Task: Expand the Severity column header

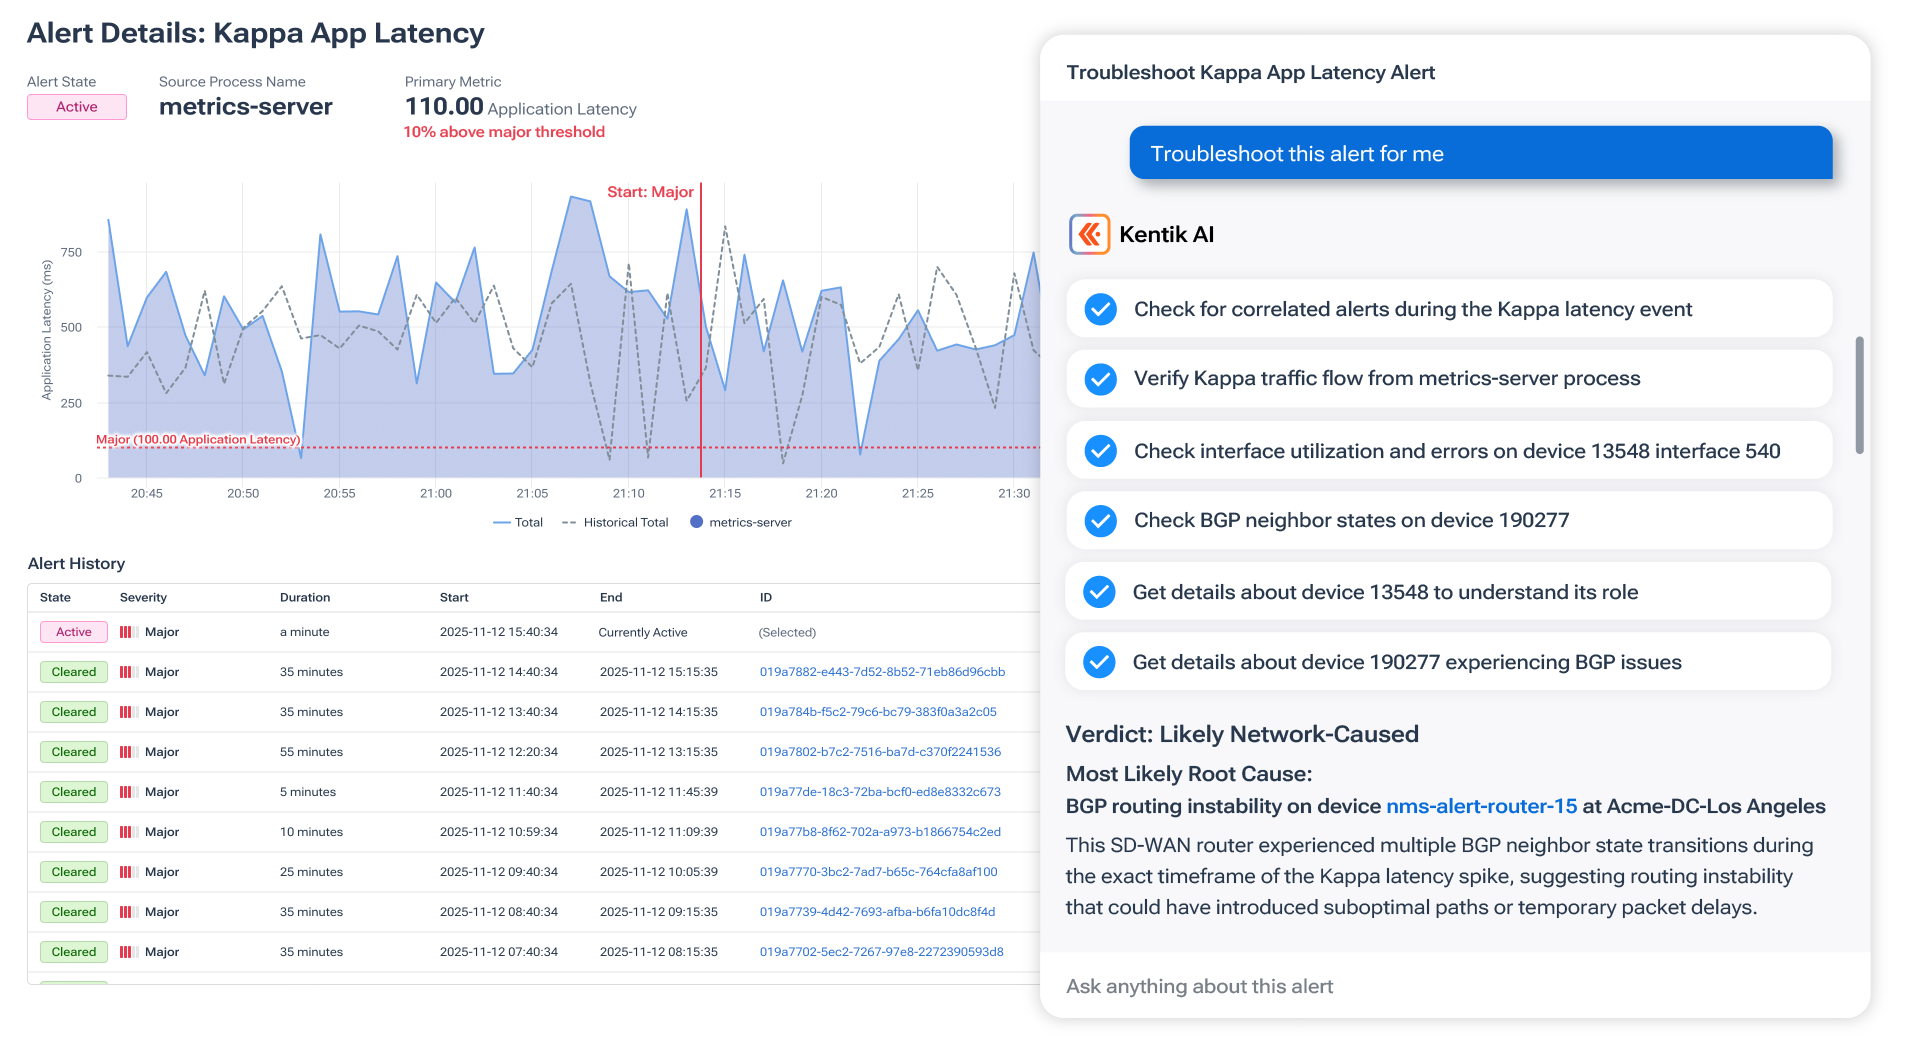Action: (143, 597)
